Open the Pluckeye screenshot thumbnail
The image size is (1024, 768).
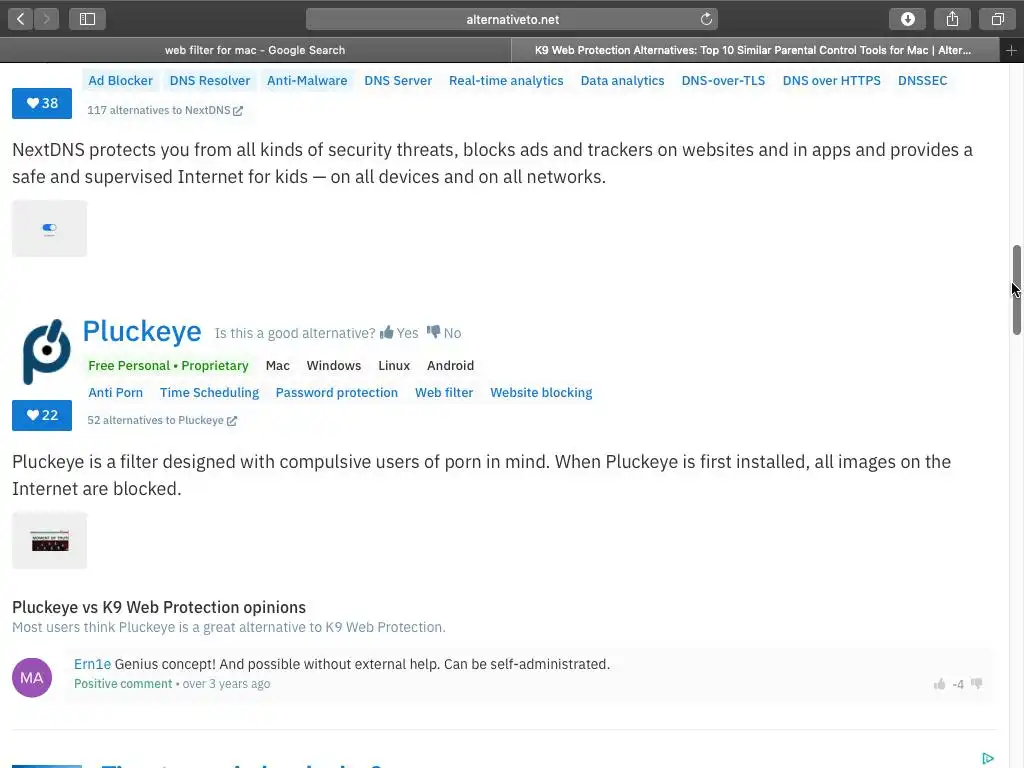[50, 540]
